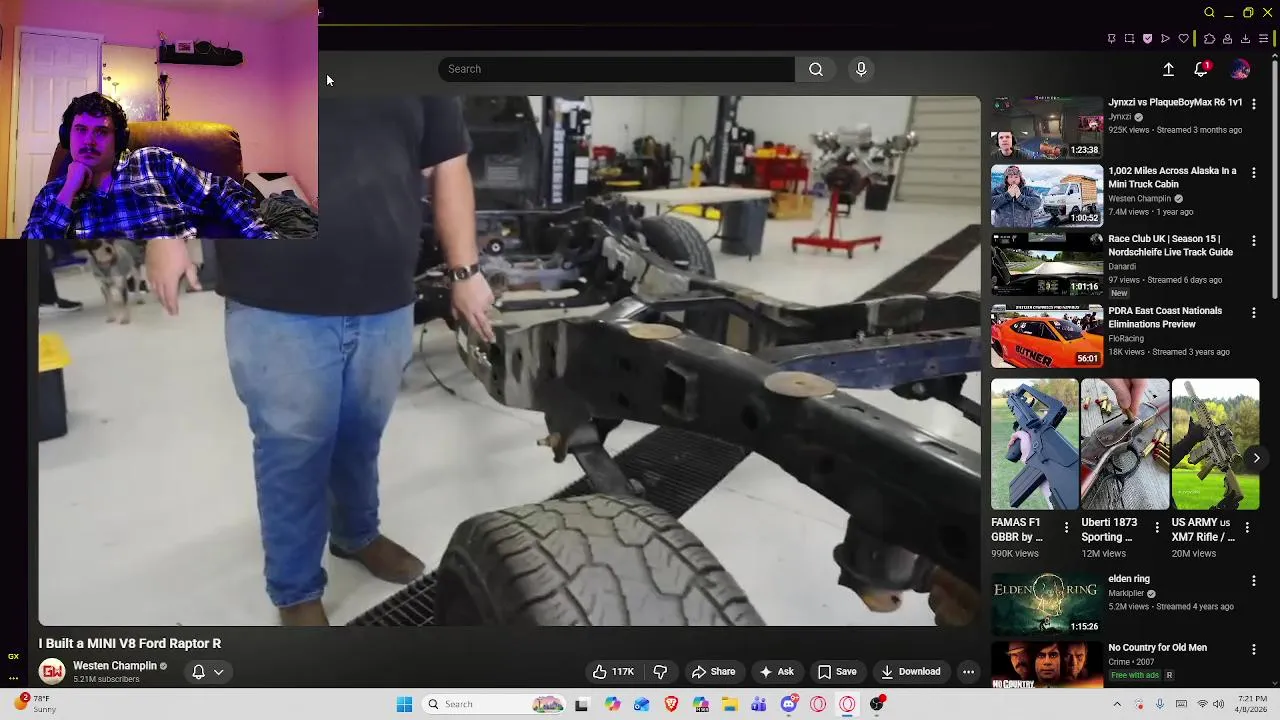Launch Copilot from taskbar
Image resolution: width=1280 pixels, height=720 pixels.
point(612,704)
